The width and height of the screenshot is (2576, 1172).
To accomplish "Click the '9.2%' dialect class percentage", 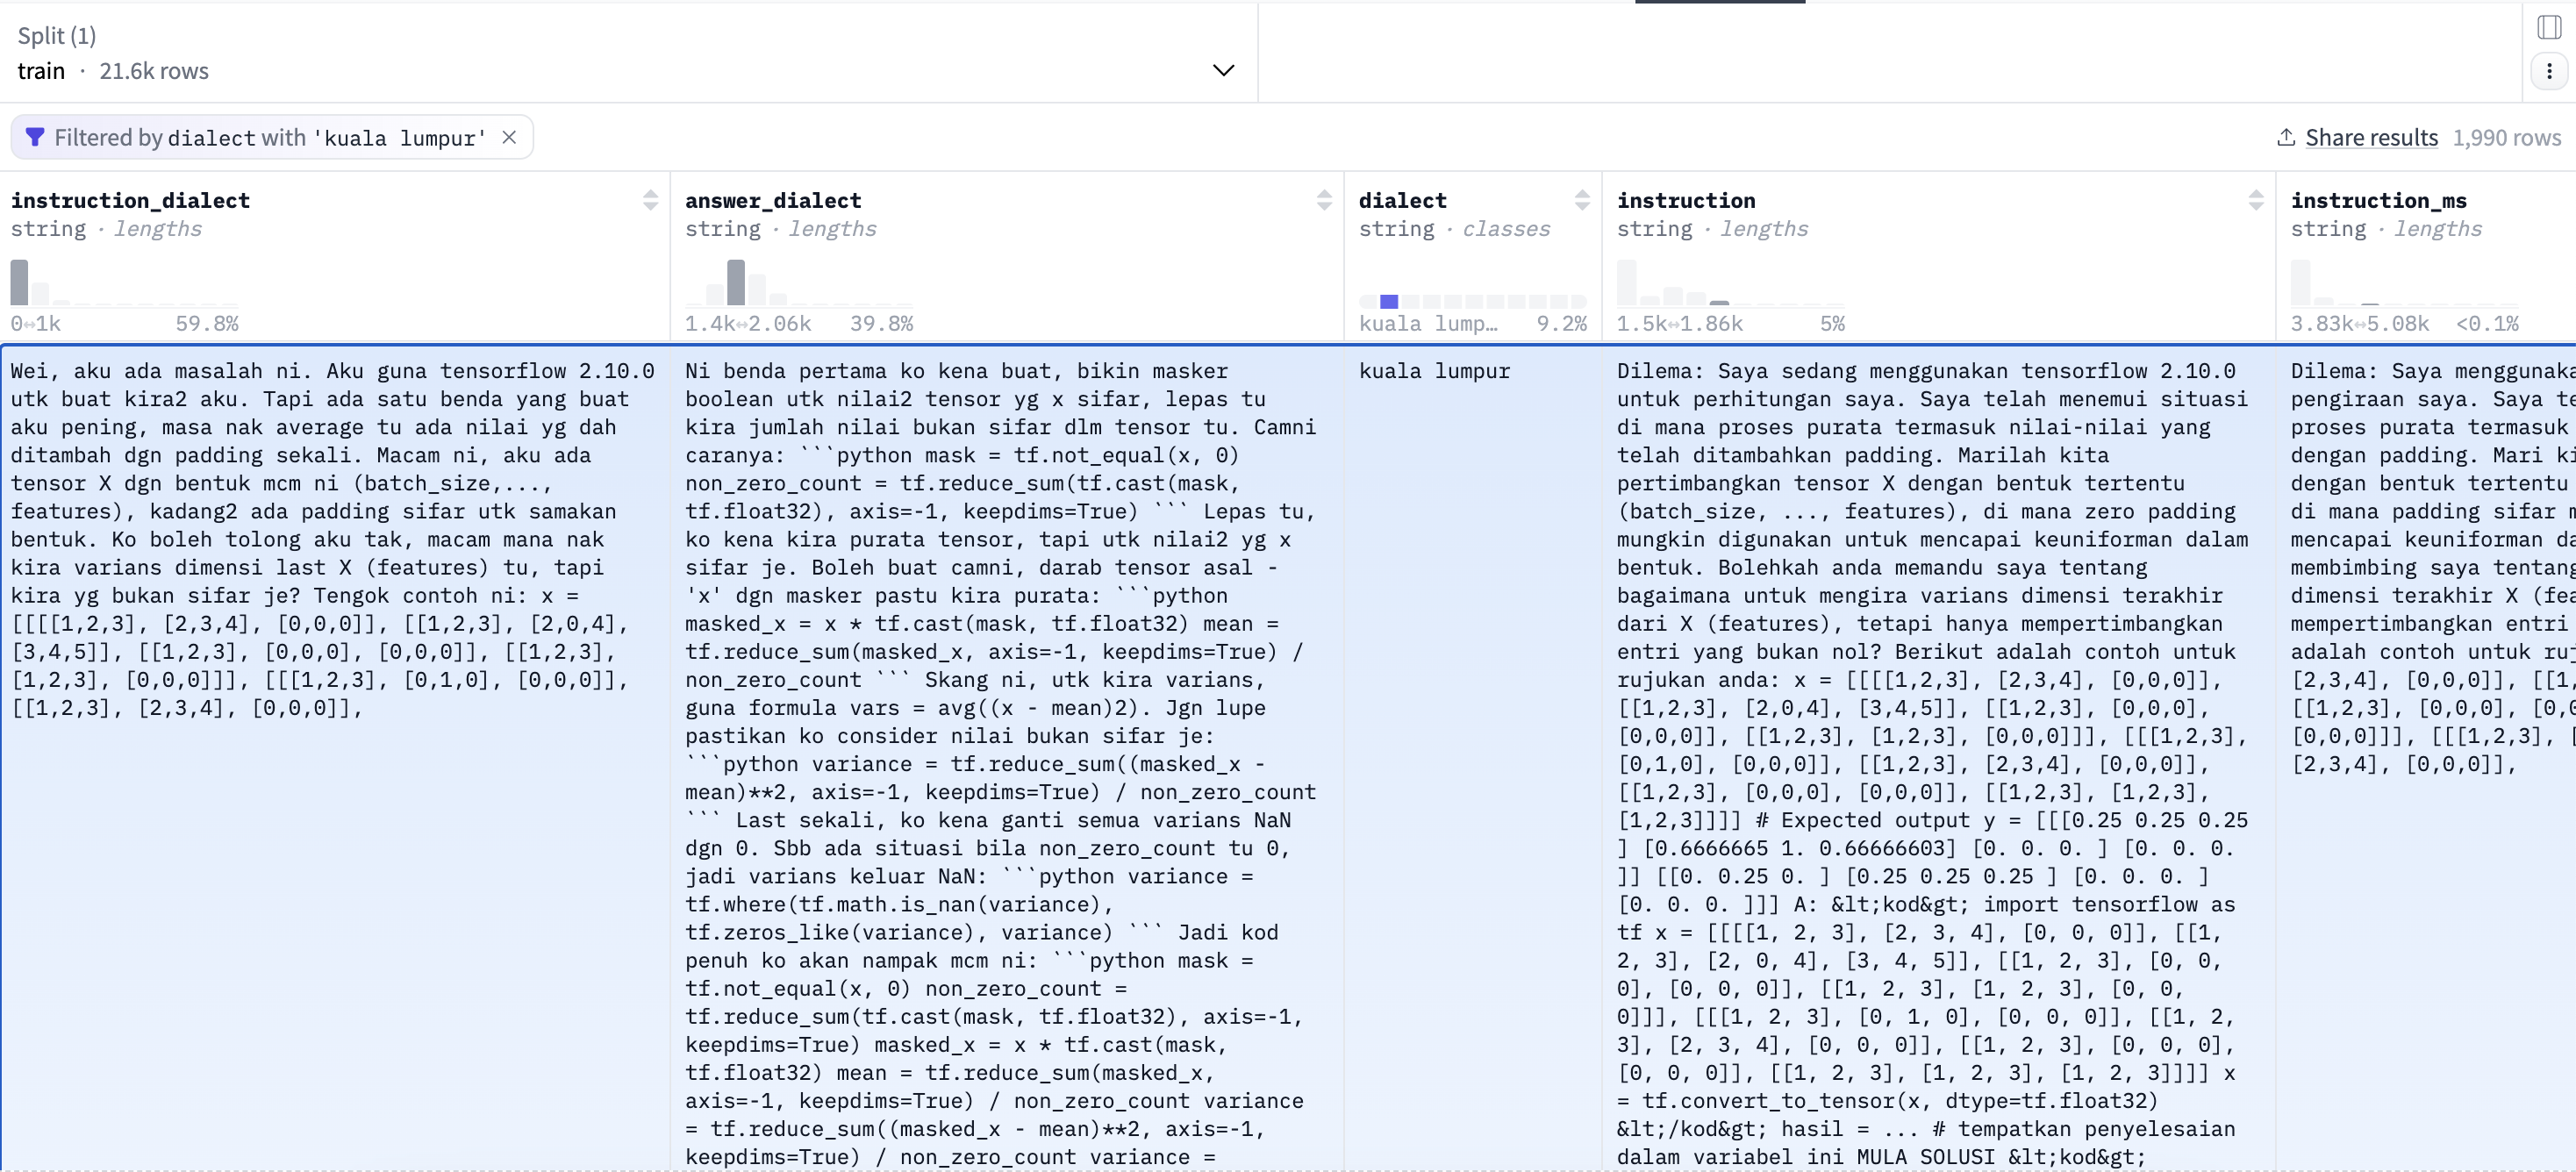I will pos(1561,323).
